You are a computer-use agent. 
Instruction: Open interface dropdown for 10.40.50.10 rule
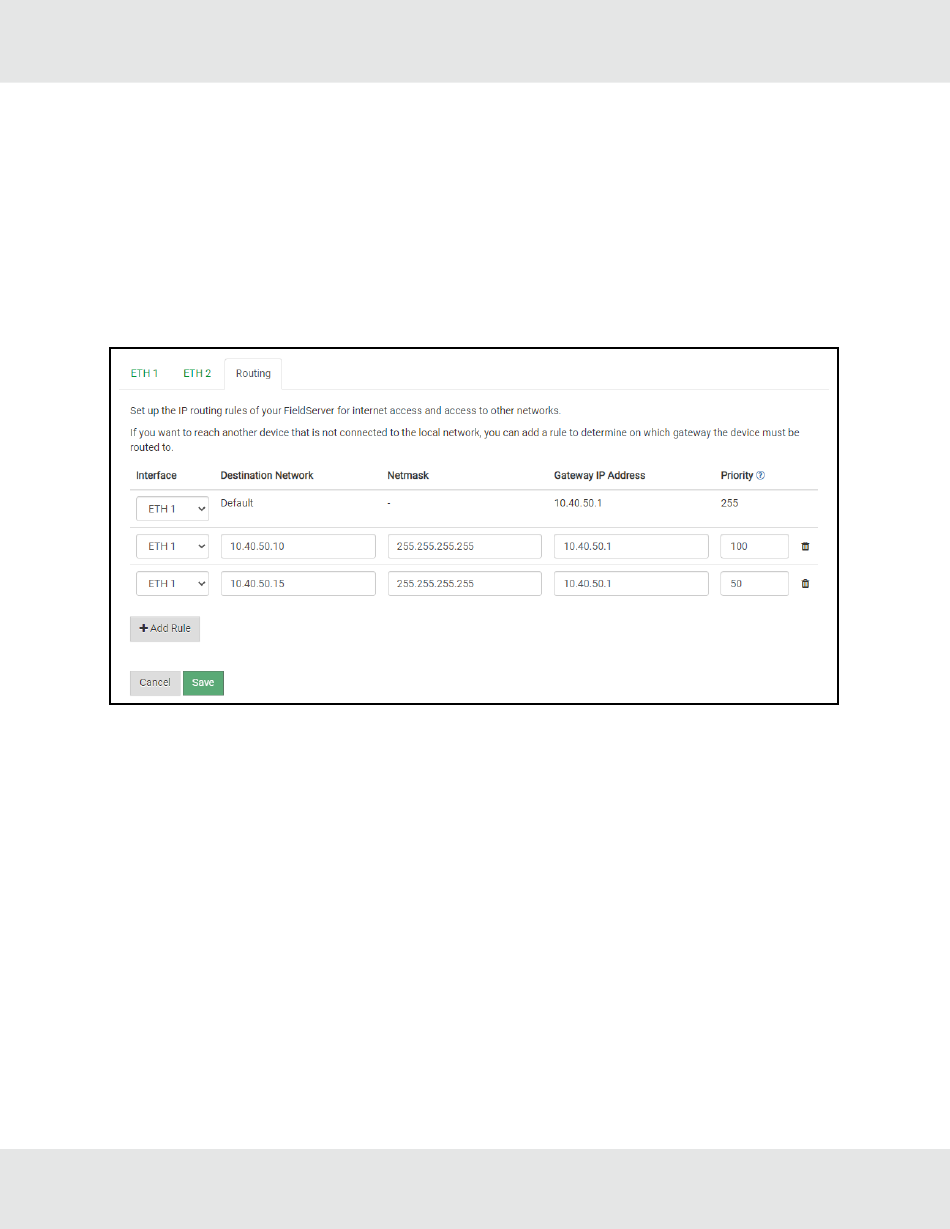(x=172, y=547)
